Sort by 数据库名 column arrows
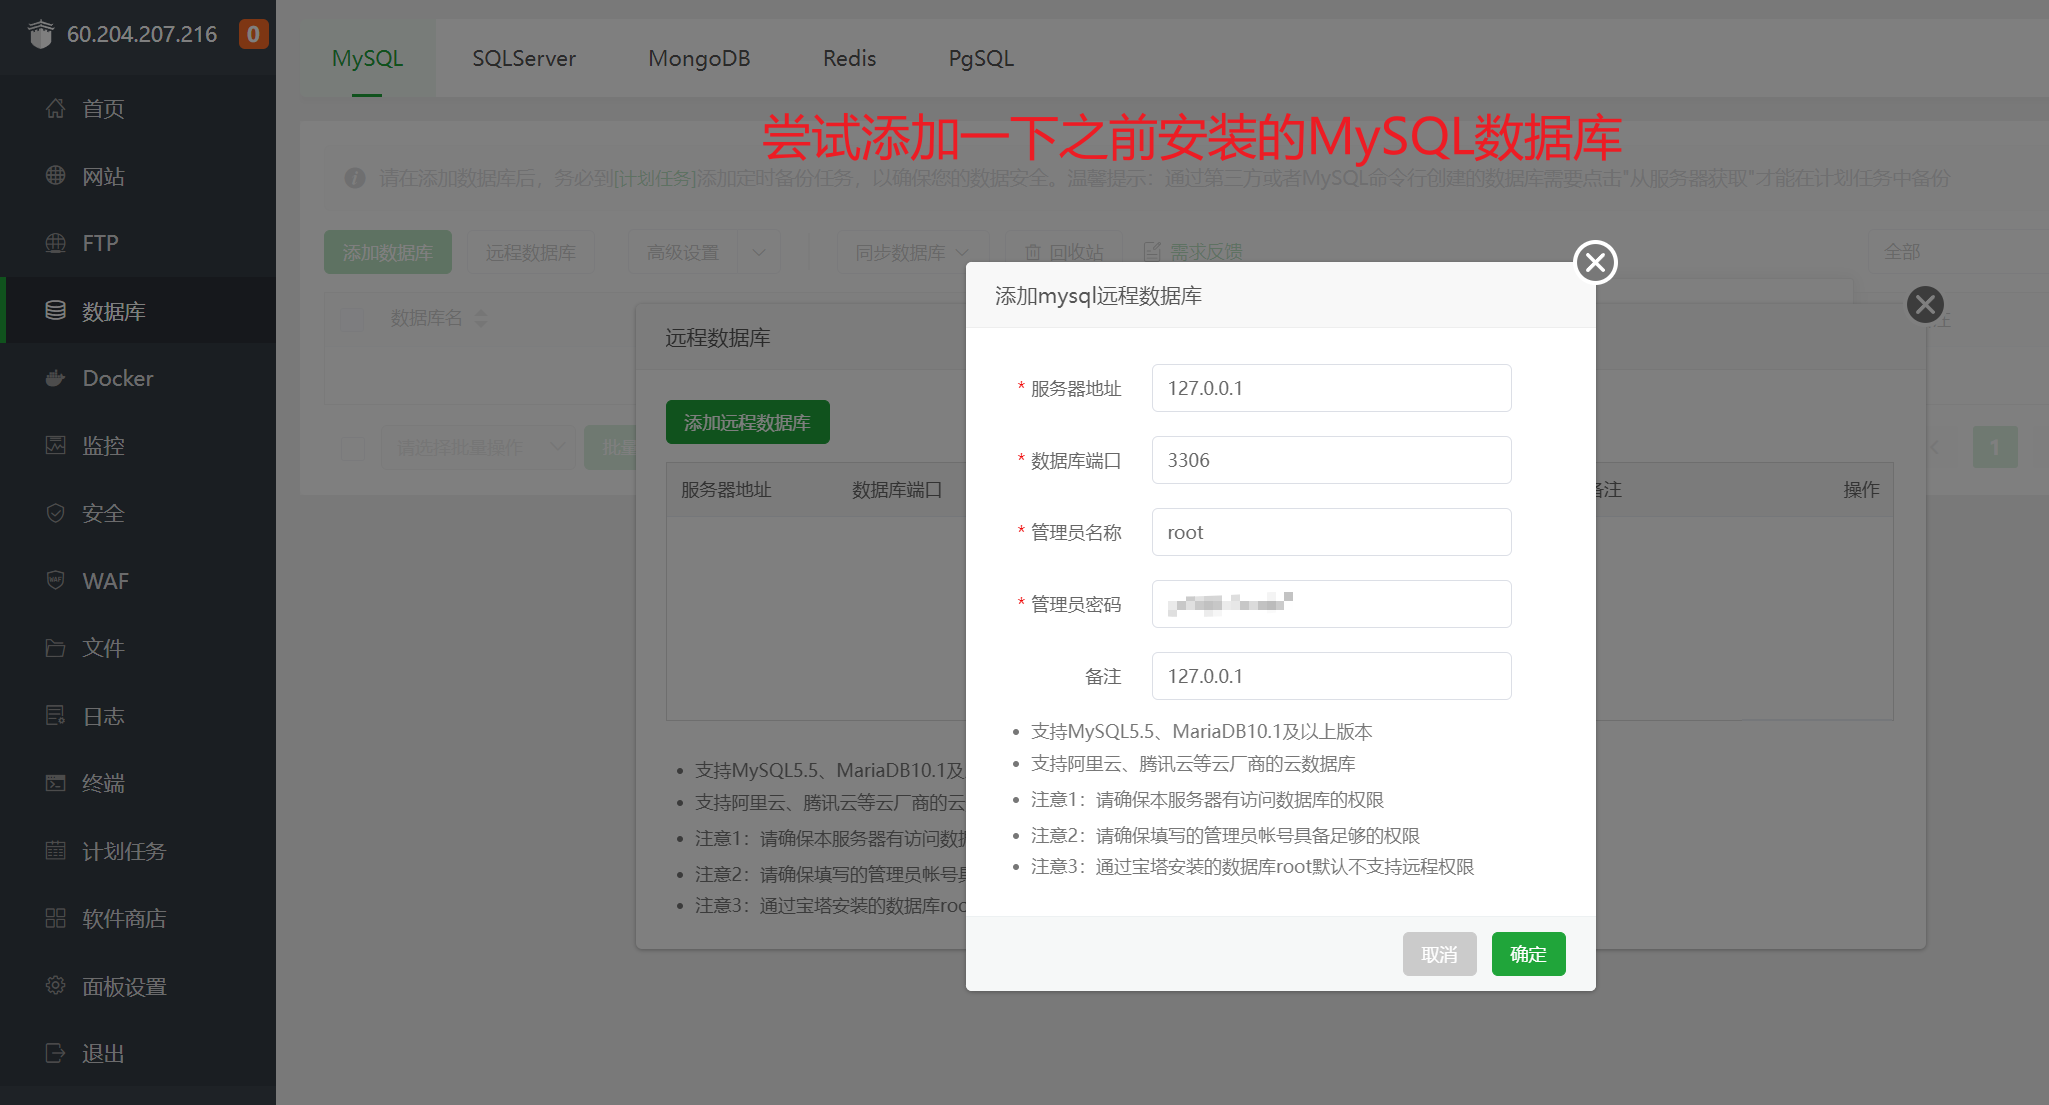 481,318
